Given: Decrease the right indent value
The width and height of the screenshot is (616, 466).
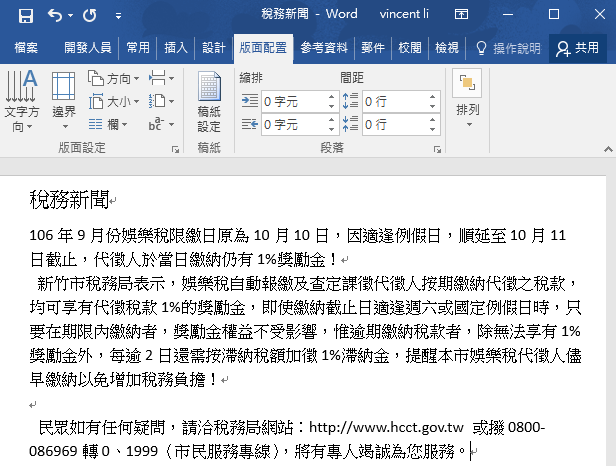Looking at the screenshot, I should pos(332,130).
